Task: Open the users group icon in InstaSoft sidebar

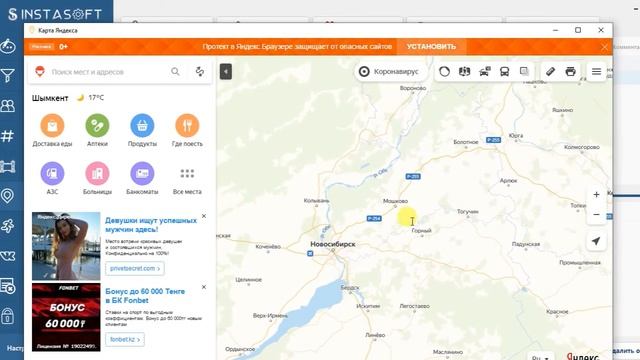Action: 8,106
